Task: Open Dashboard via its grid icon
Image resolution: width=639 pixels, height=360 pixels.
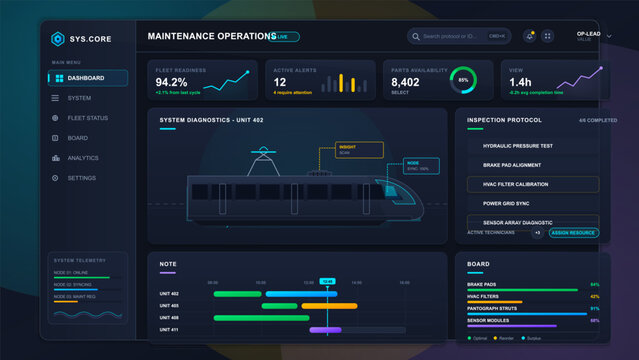Action: coord(59,78)
